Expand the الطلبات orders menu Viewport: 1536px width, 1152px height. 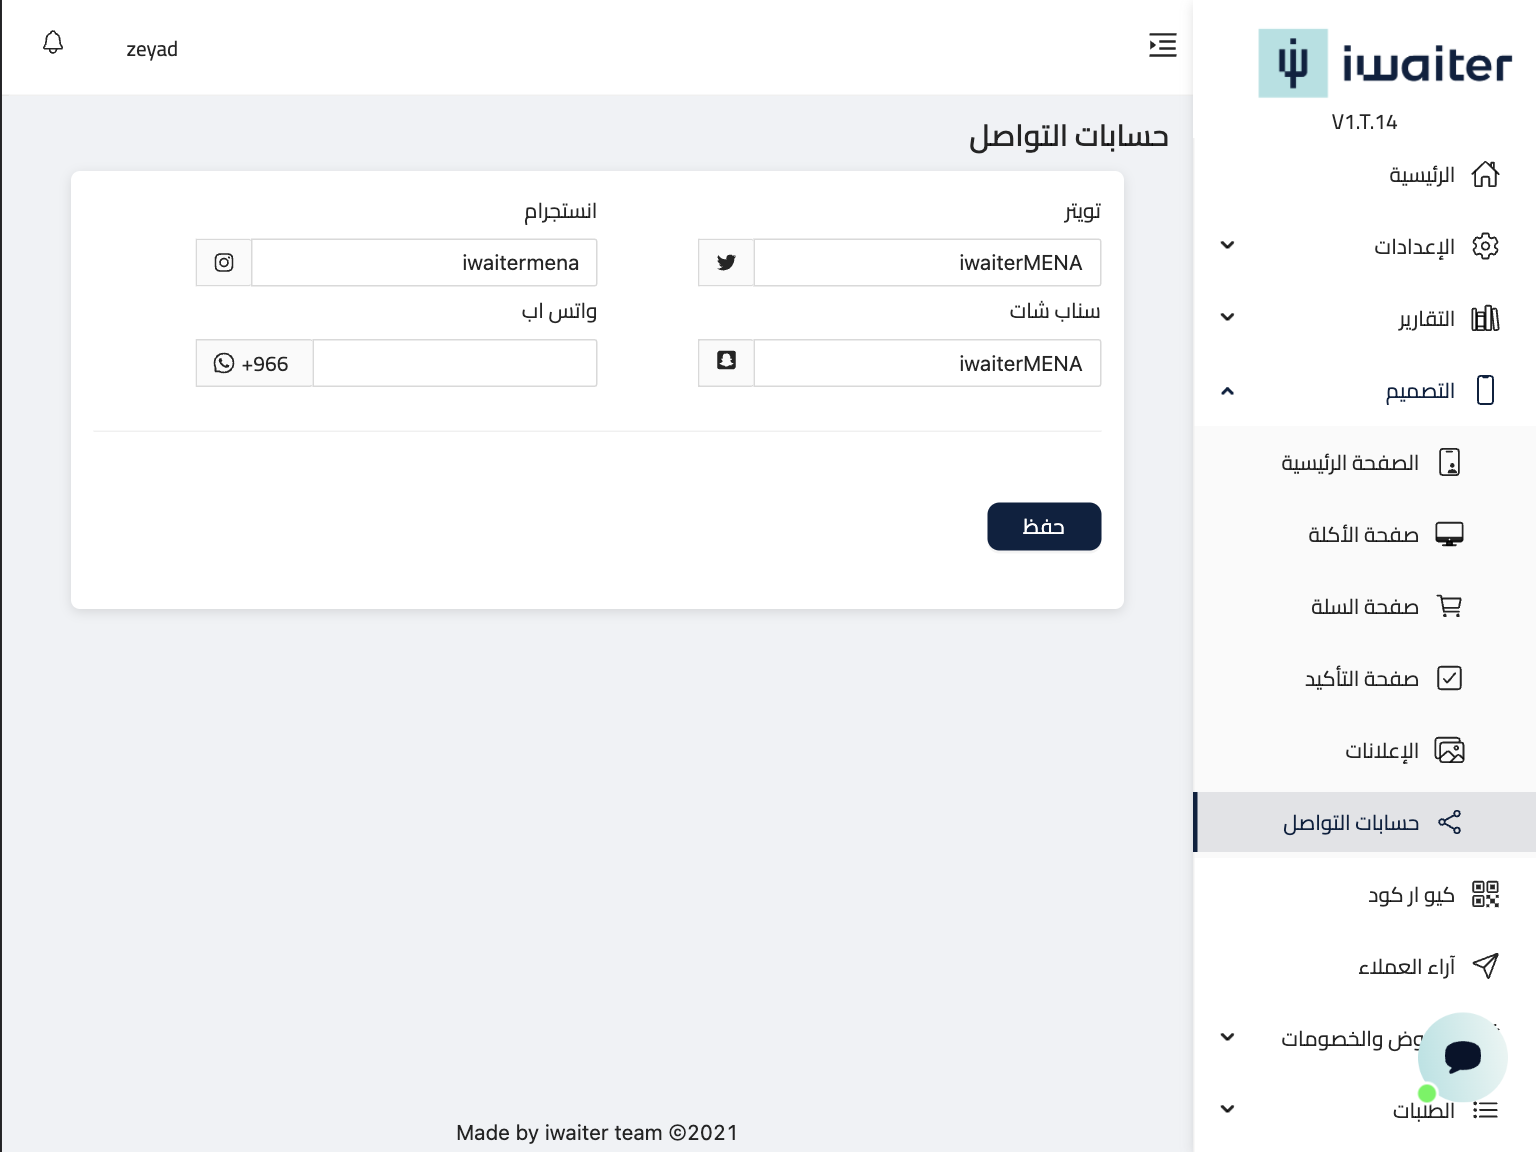tap(1227, 1109)
